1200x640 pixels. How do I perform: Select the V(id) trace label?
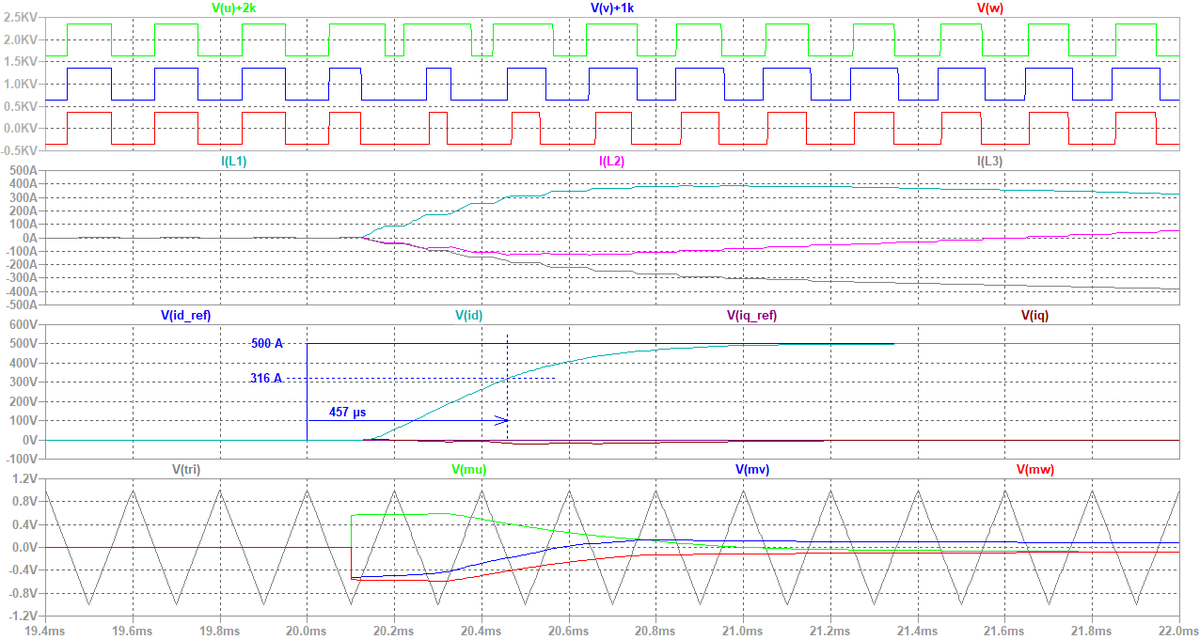470,315
